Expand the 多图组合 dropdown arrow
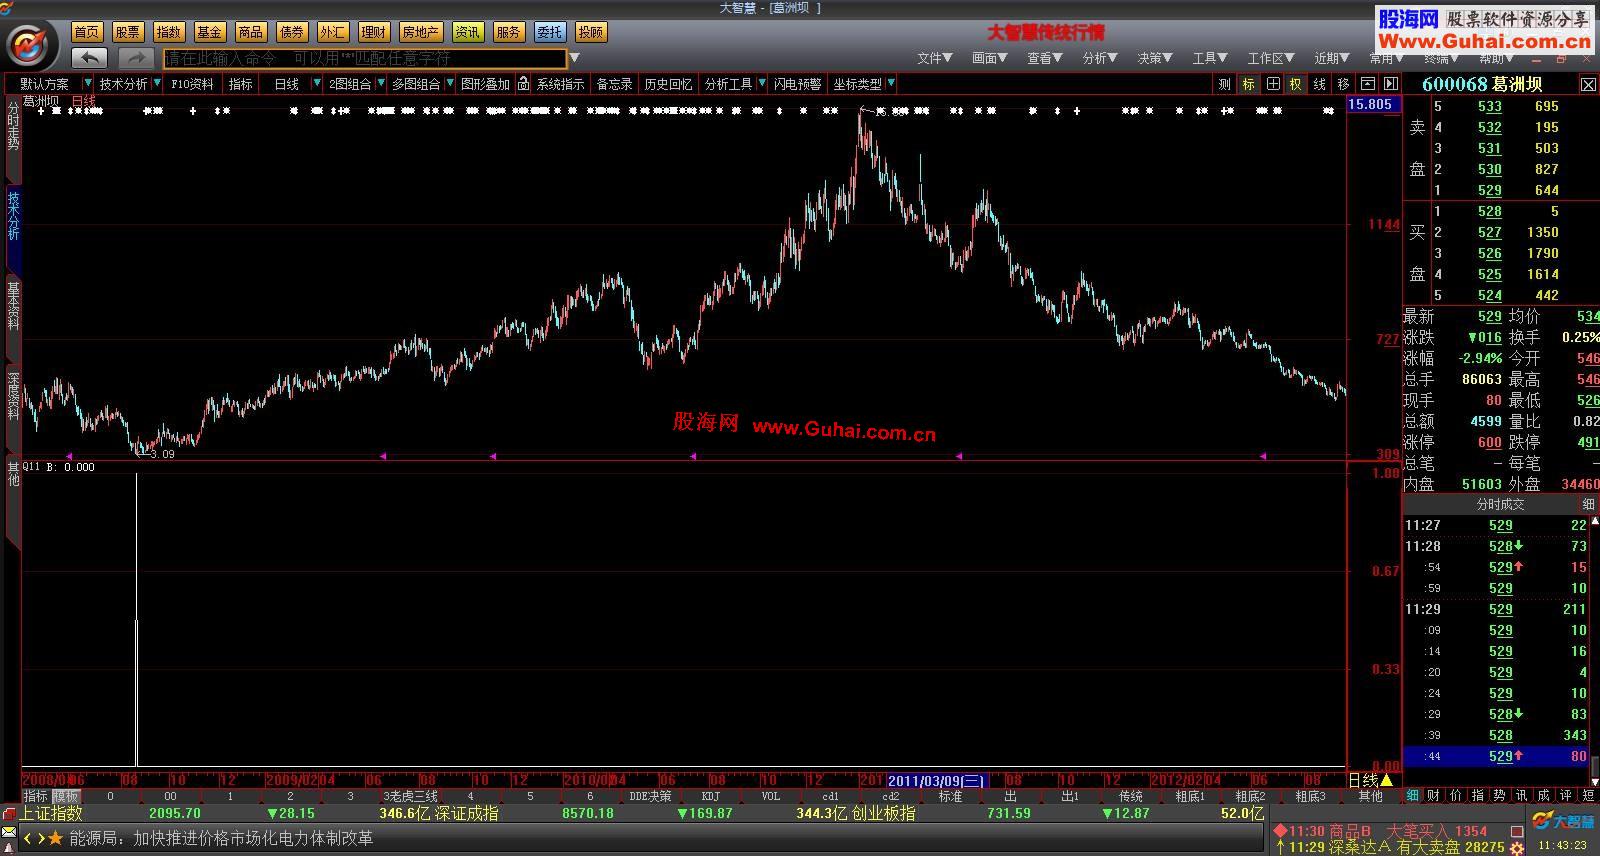The image size is (1600, 856). coord(451,84)
